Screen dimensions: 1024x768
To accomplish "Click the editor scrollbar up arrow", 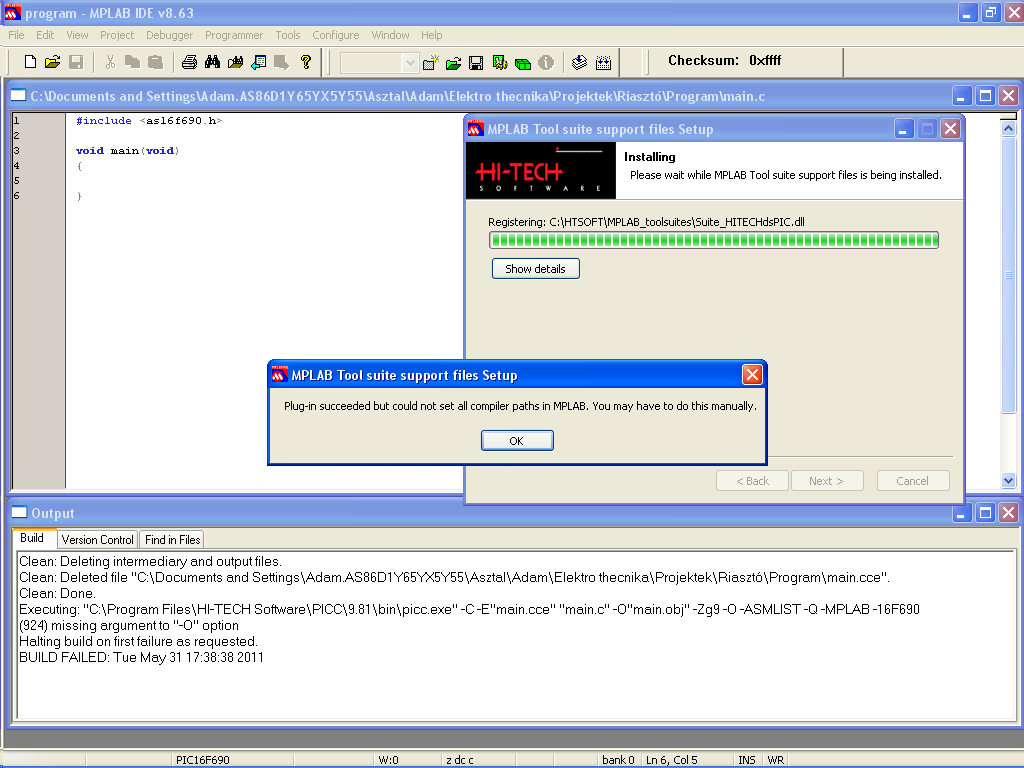I will click(1008, 129).
